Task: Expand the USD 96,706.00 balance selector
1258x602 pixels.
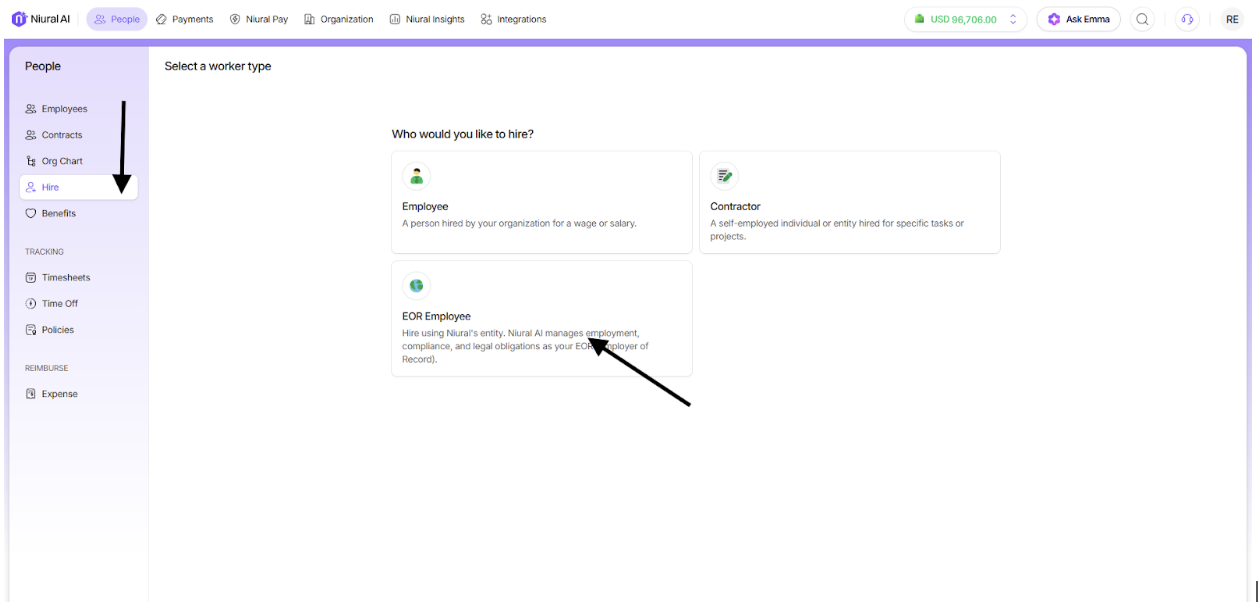Action: [x=964, y=19]
